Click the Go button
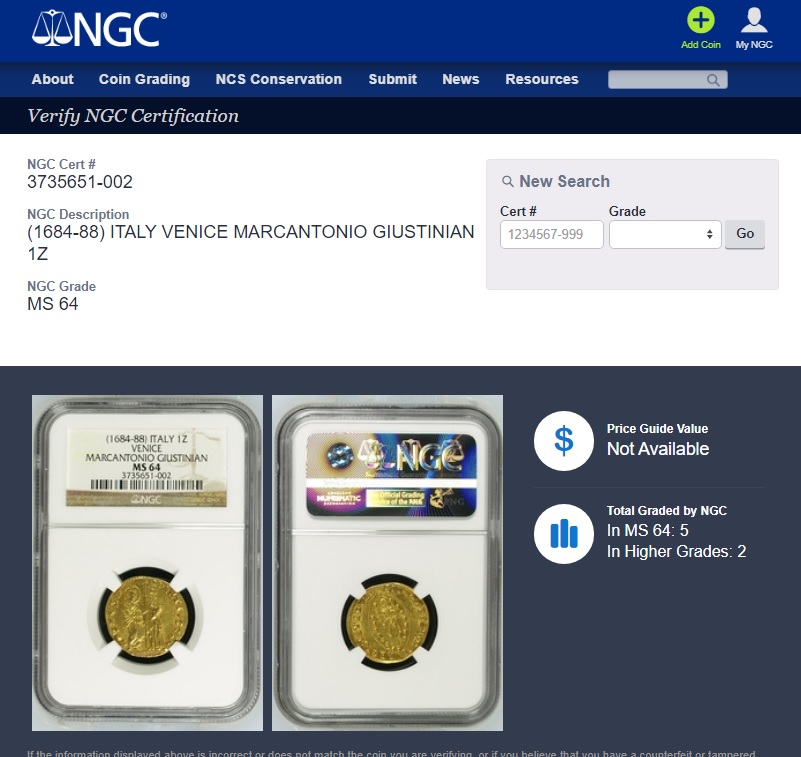The height and width of the screenshot is (757, 801). coord(745,234)
